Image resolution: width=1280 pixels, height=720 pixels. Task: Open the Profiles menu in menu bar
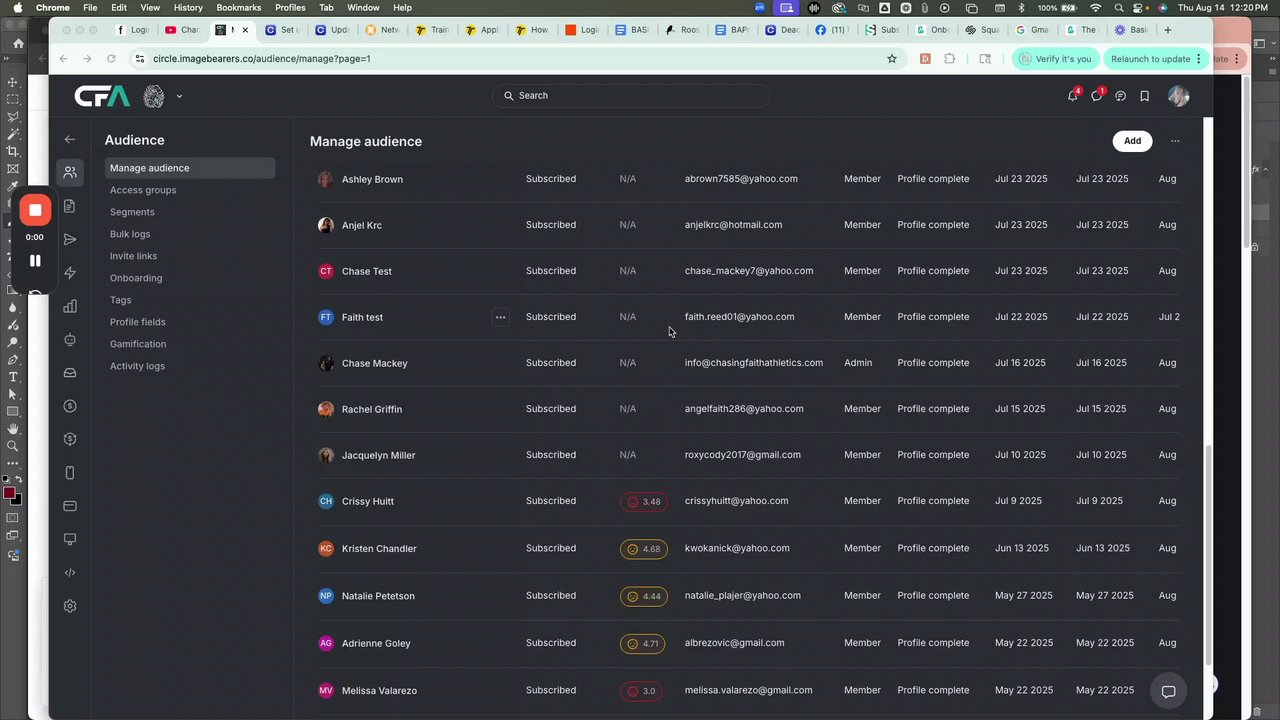(290, 7)
